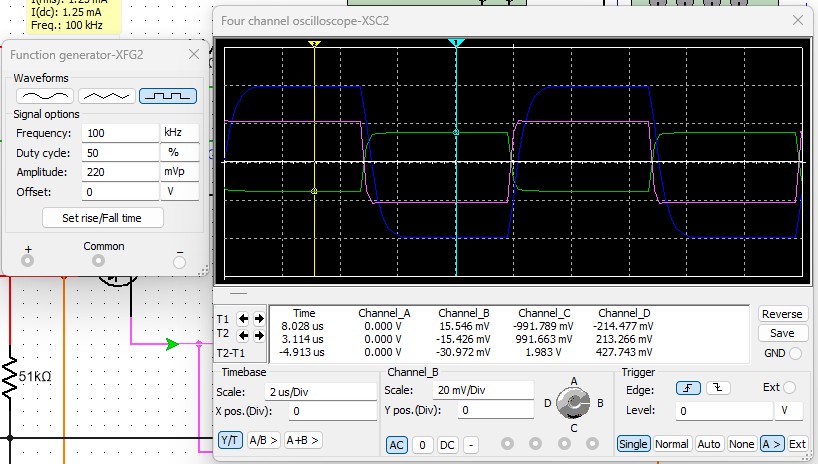This screenshot has height=464, width=818.
Task: Open trigger source A dropdown
Action: click(771, 444)
